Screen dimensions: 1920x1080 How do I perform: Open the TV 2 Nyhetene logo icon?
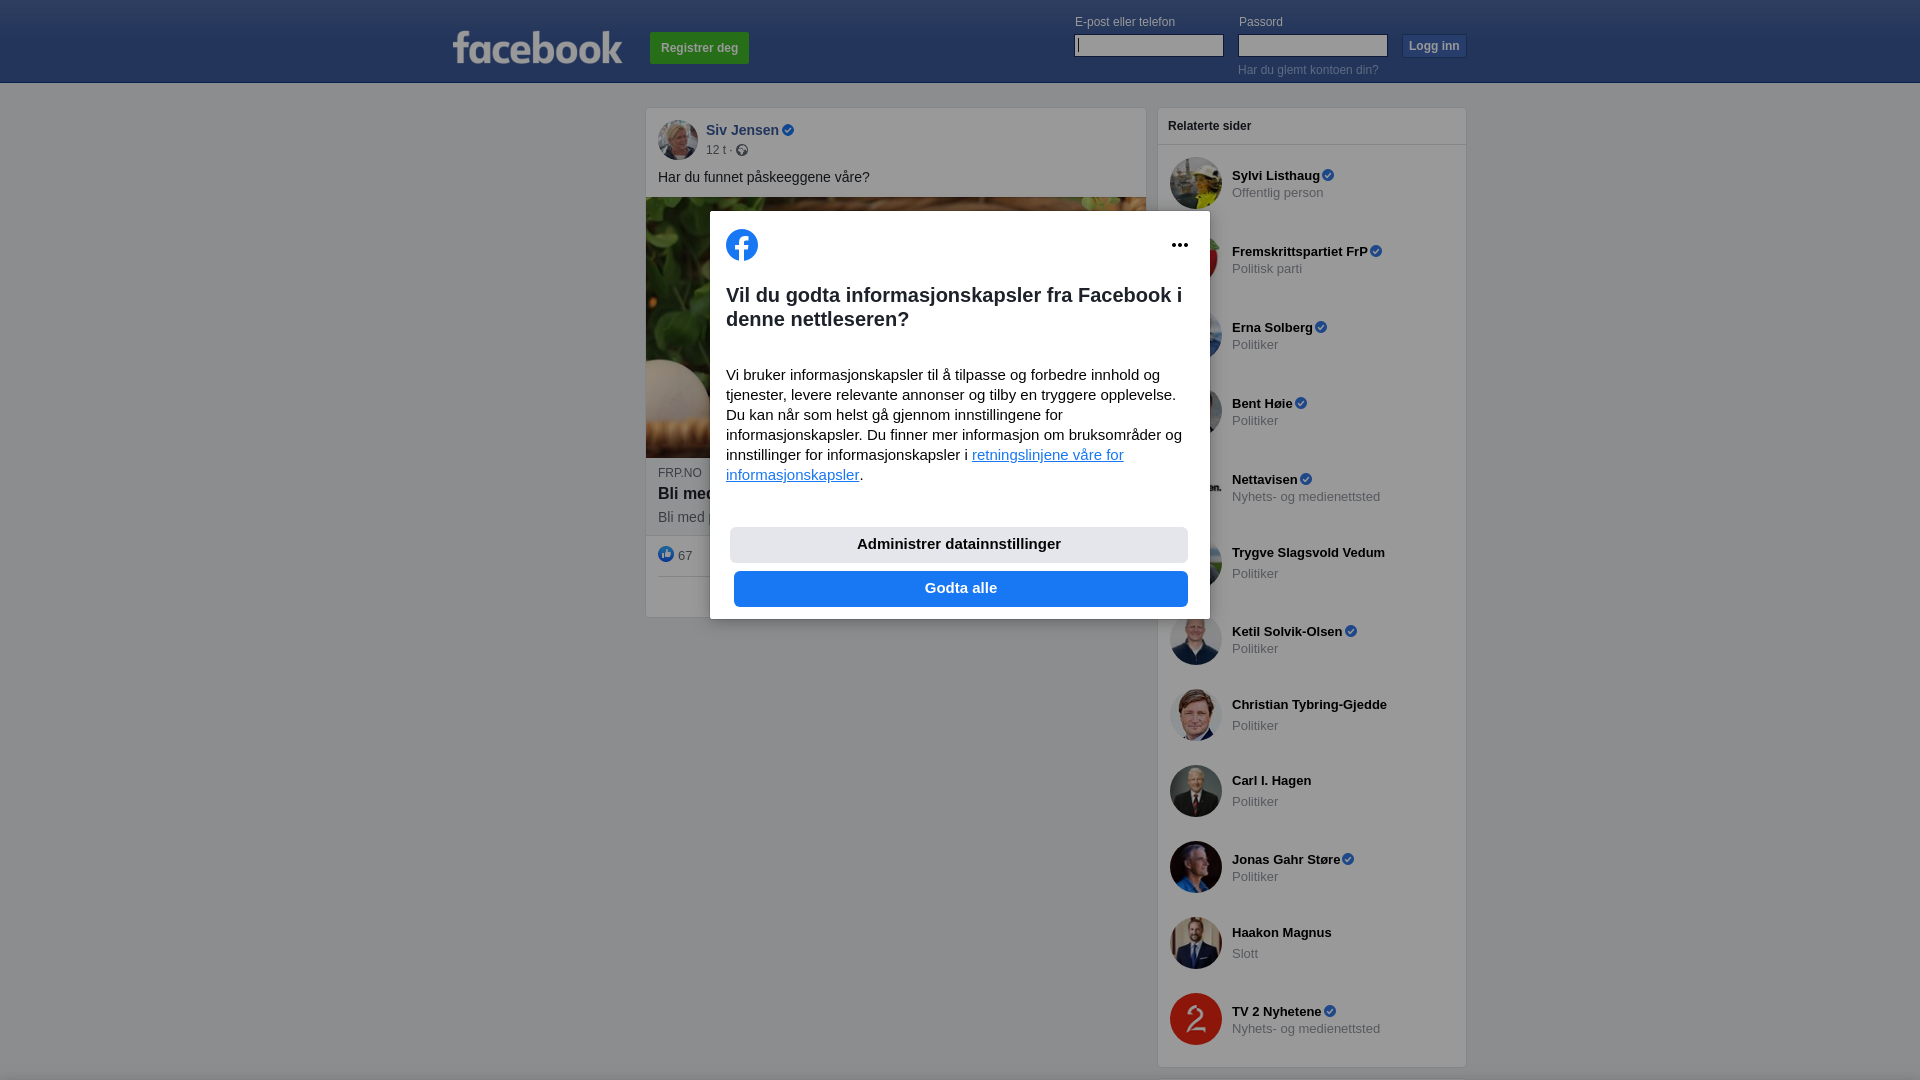(x=1196, y=1019)
